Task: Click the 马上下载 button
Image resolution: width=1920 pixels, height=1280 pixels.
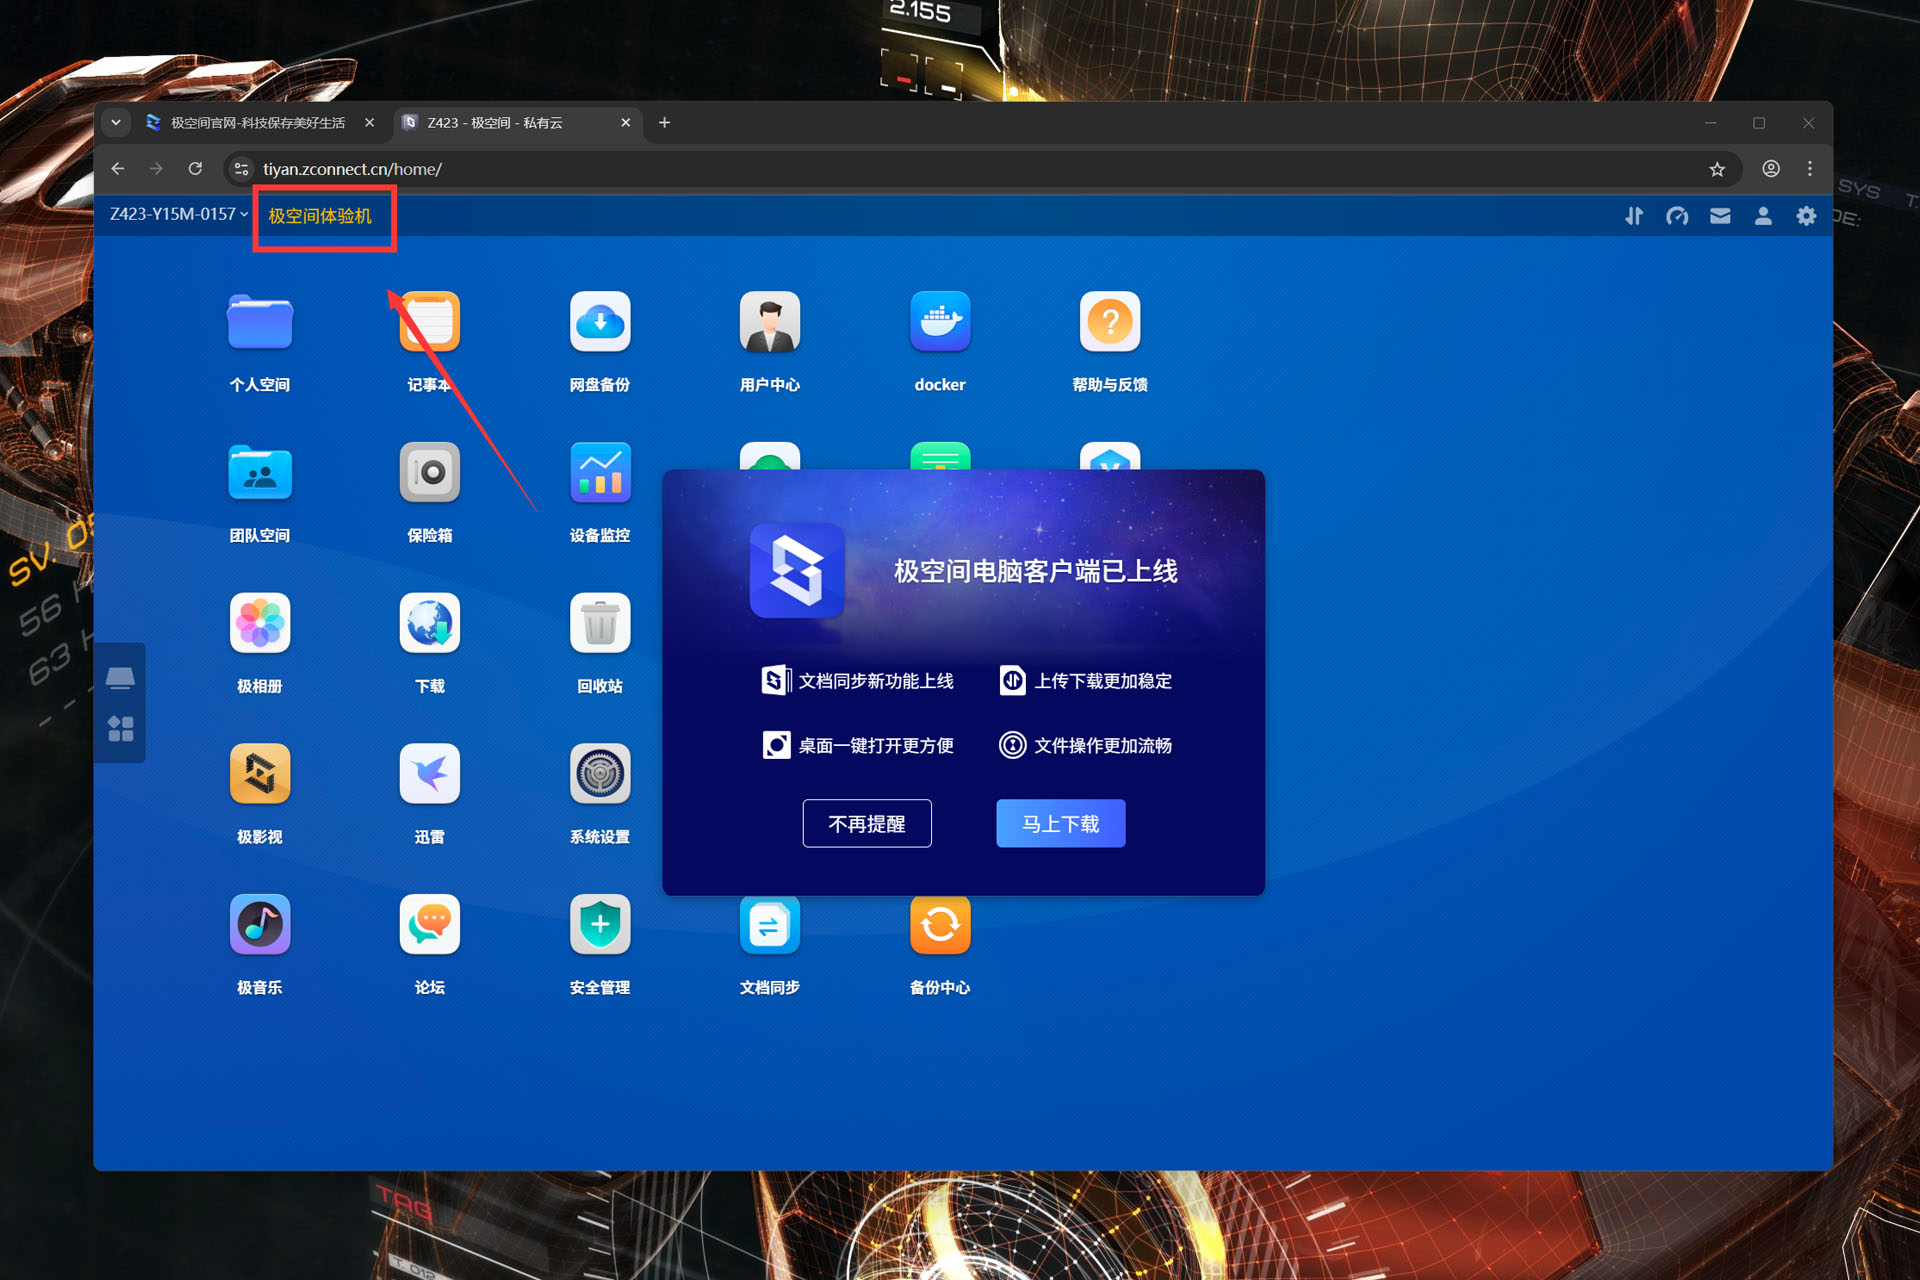Action: pyautogui.click(x=1061, y=823)
